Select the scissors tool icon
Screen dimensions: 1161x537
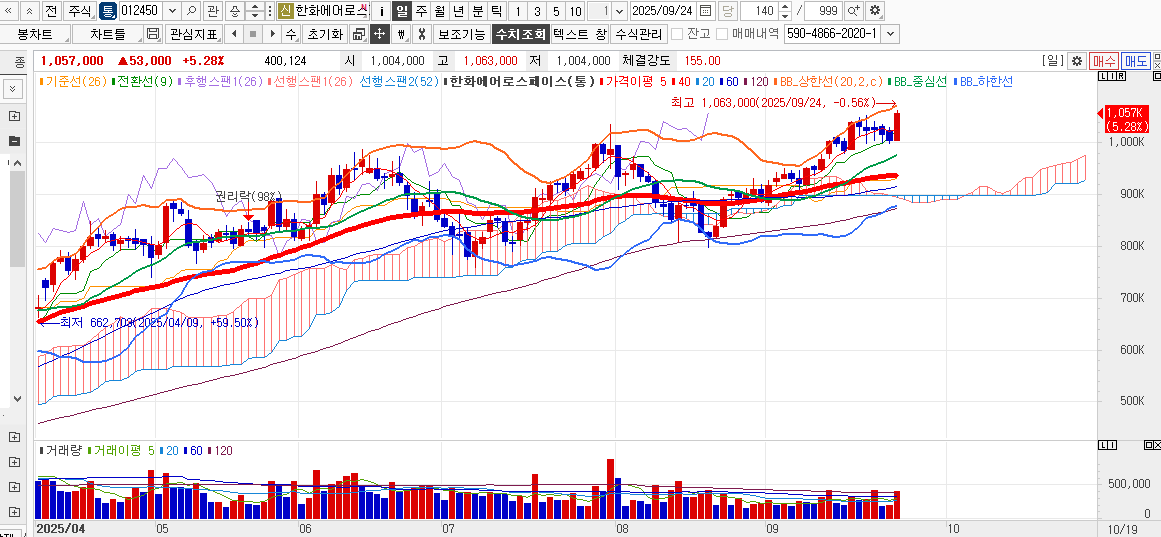tap(421, 34)
